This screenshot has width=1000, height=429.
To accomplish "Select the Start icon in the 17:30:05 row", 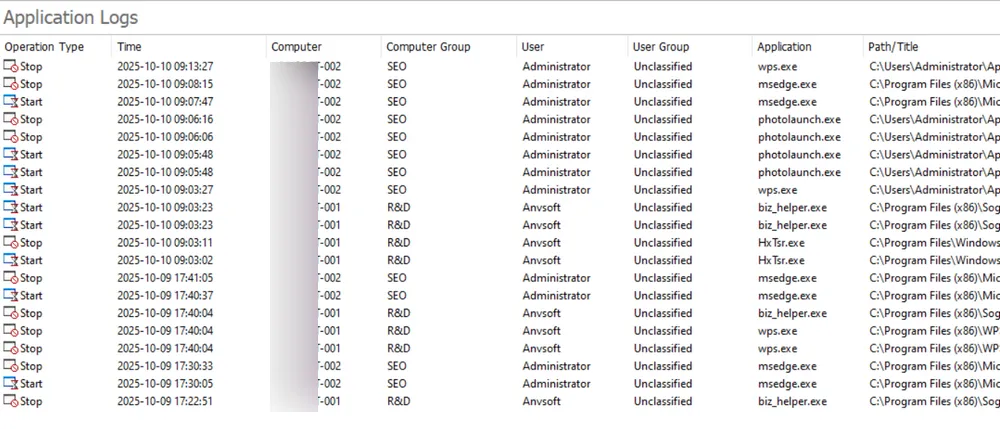I will 11,384.
